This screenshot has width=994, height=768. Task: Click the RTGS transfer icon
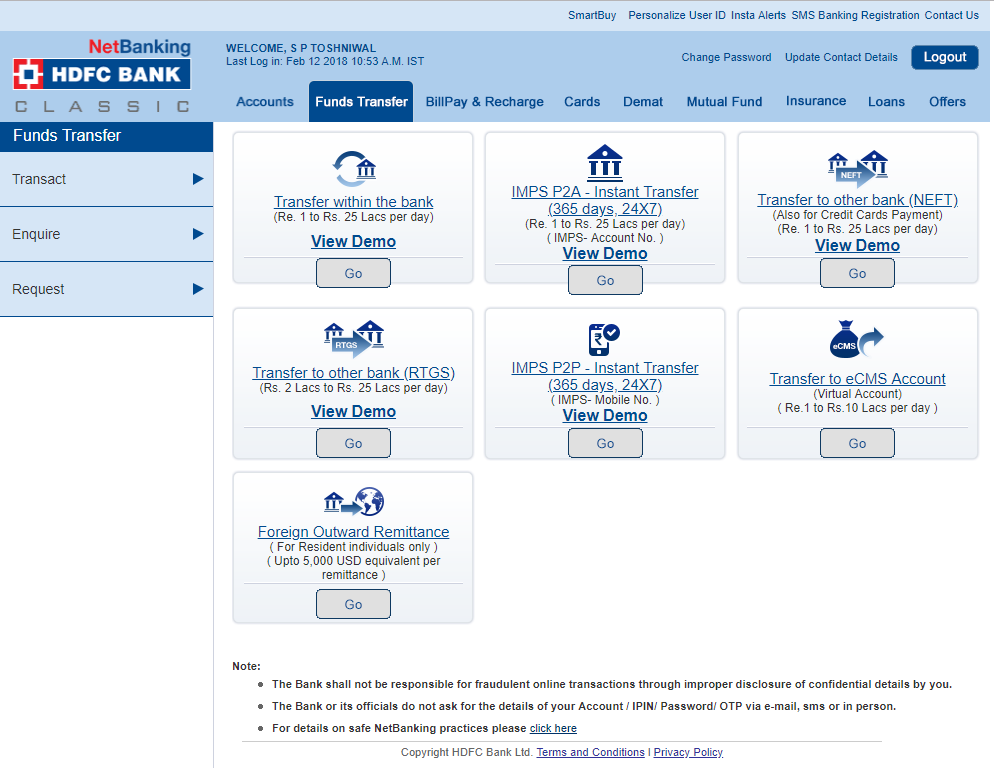[354, 339]
